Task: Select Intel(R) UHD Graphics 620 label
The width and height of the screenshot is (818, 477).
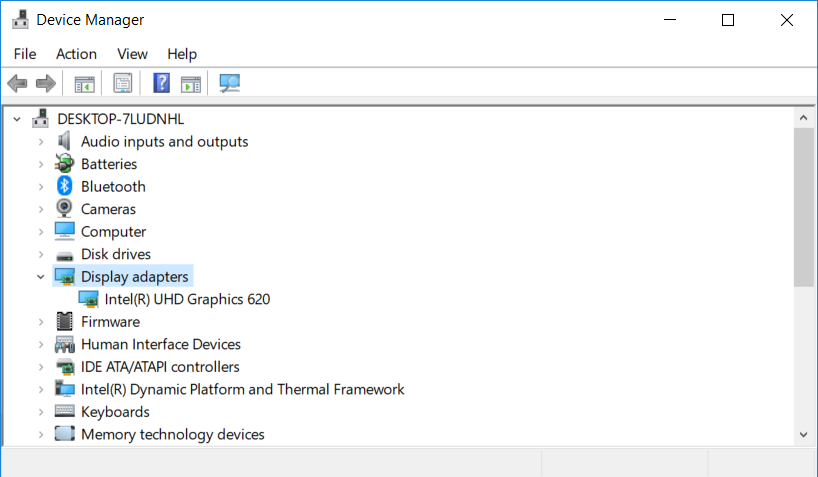Action: click(x=187, y=299)
